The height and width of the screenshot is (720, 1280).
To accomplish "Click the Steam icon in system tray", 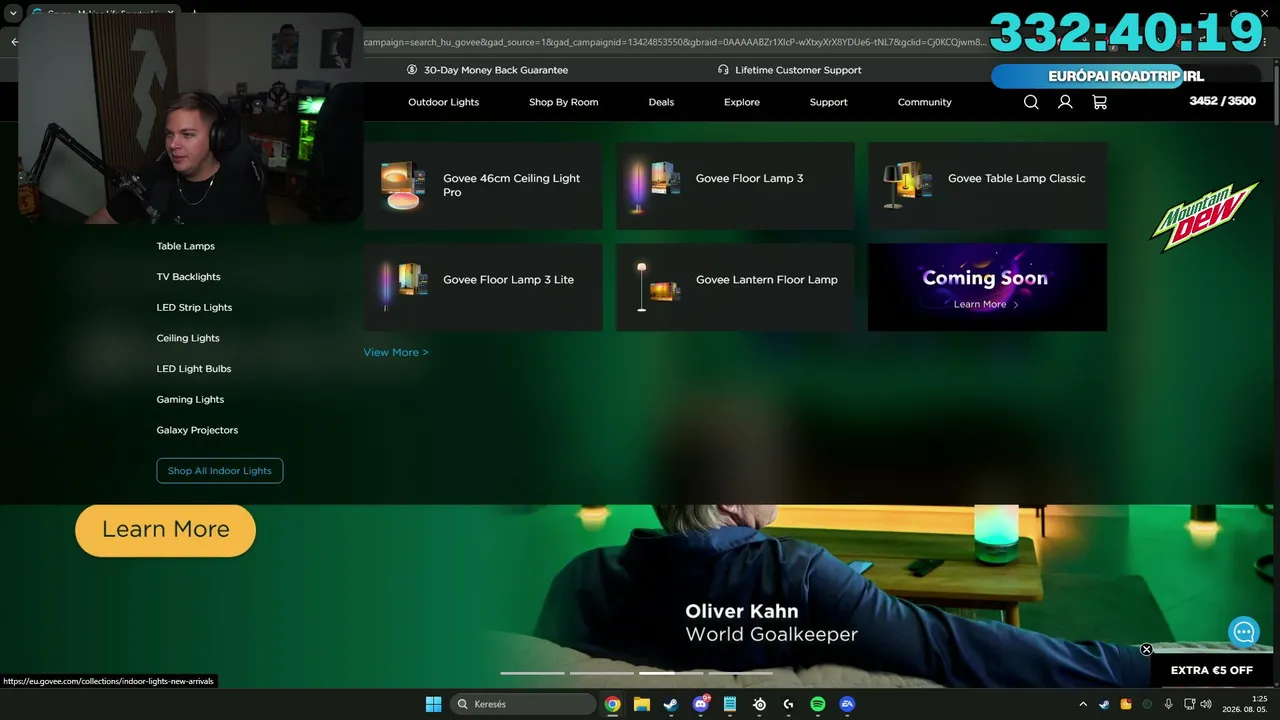I will [x=1104, y=704].
